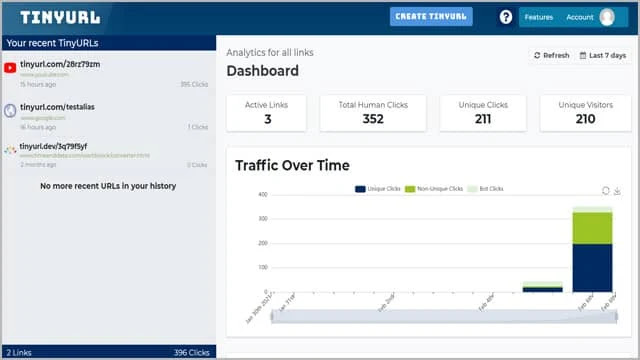Click the YouTube favicon for 28rz79zm link
640x360 pixels.
[10, 68]
